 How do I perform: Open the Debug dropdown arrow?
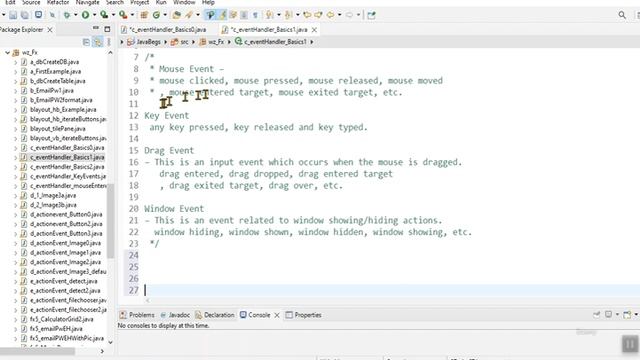(76, 15)
